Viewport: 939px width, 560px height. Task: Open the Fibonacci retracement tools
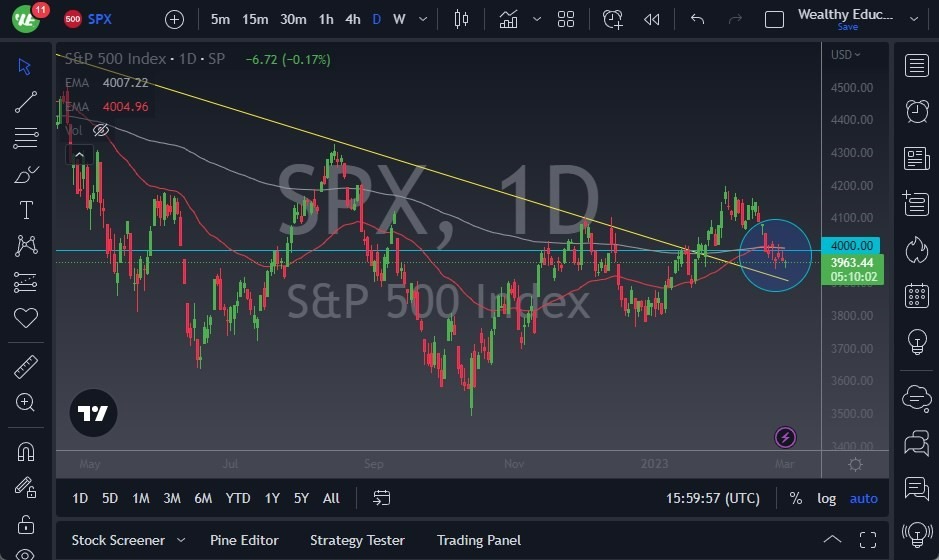[26, 138]
